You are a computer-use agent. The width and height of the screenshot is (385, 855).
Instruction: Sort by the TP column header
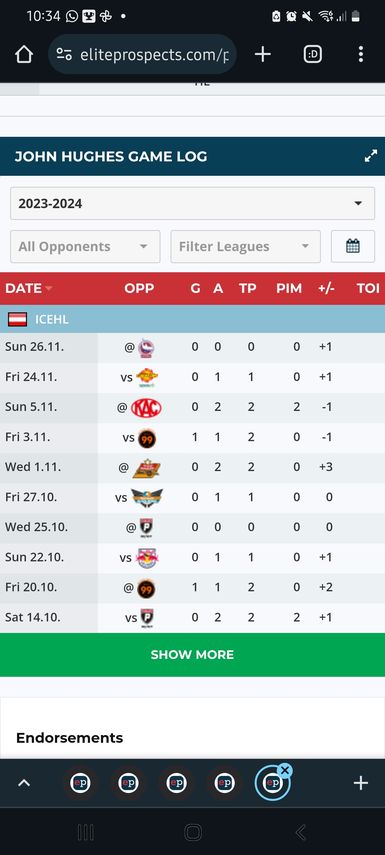(248, 288)
